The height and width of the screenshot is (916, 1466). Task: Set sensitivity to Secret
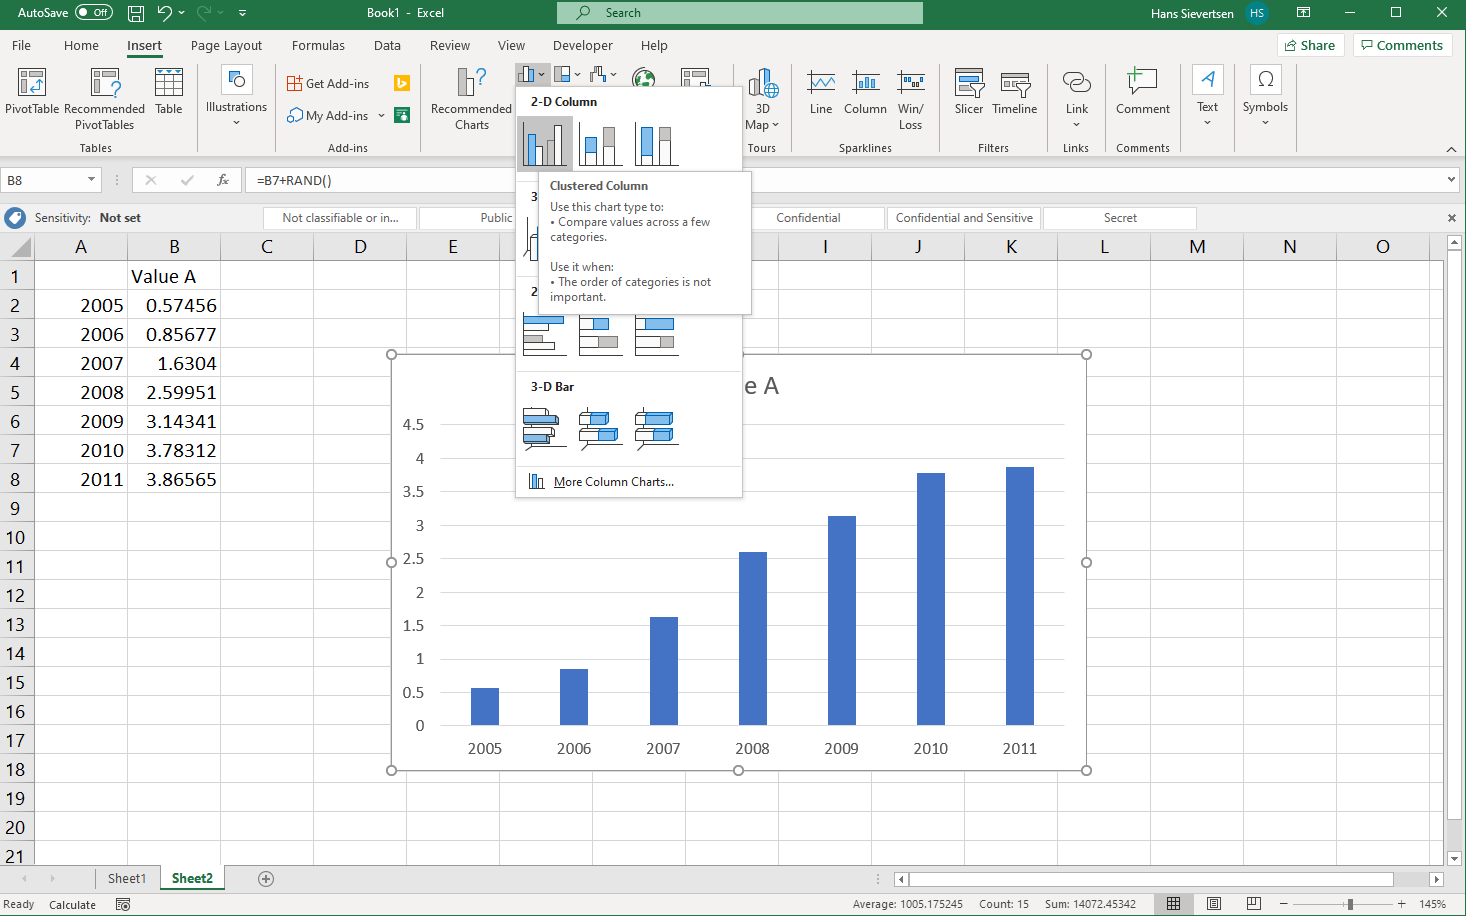click(x=1120, y=218)
